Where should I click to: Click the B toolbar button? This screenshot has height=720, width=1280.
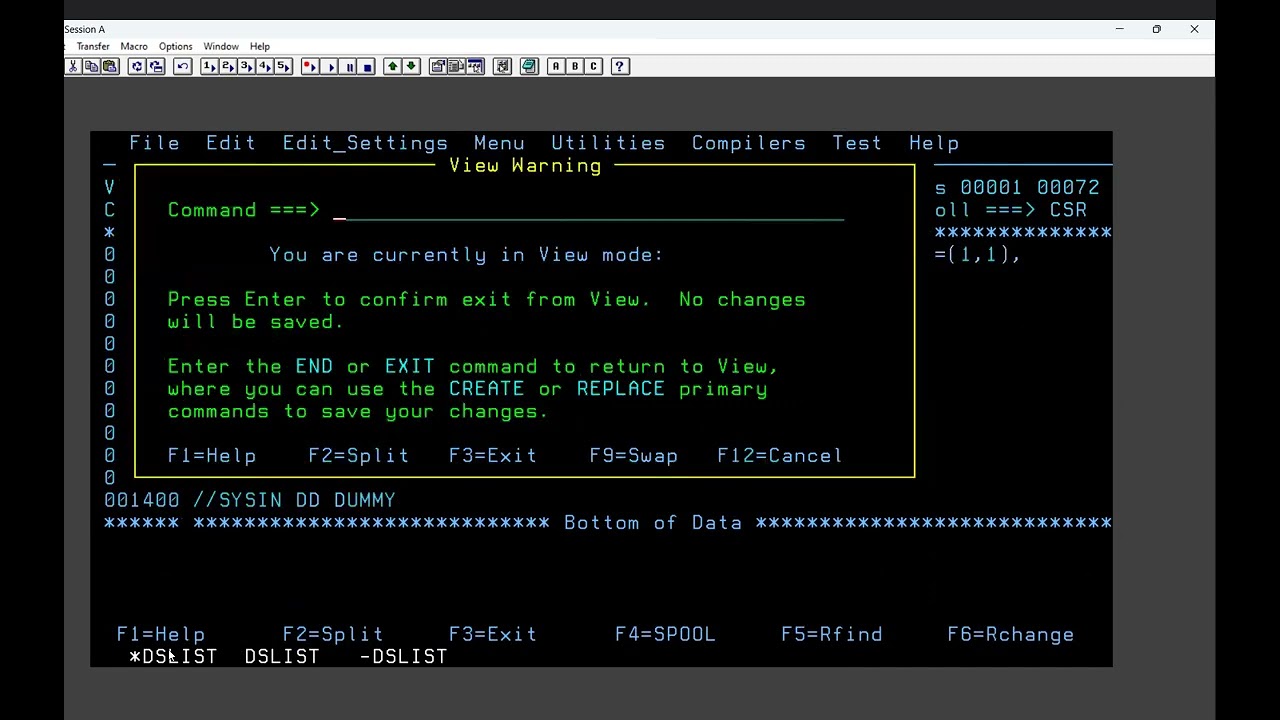click(575, 66)
